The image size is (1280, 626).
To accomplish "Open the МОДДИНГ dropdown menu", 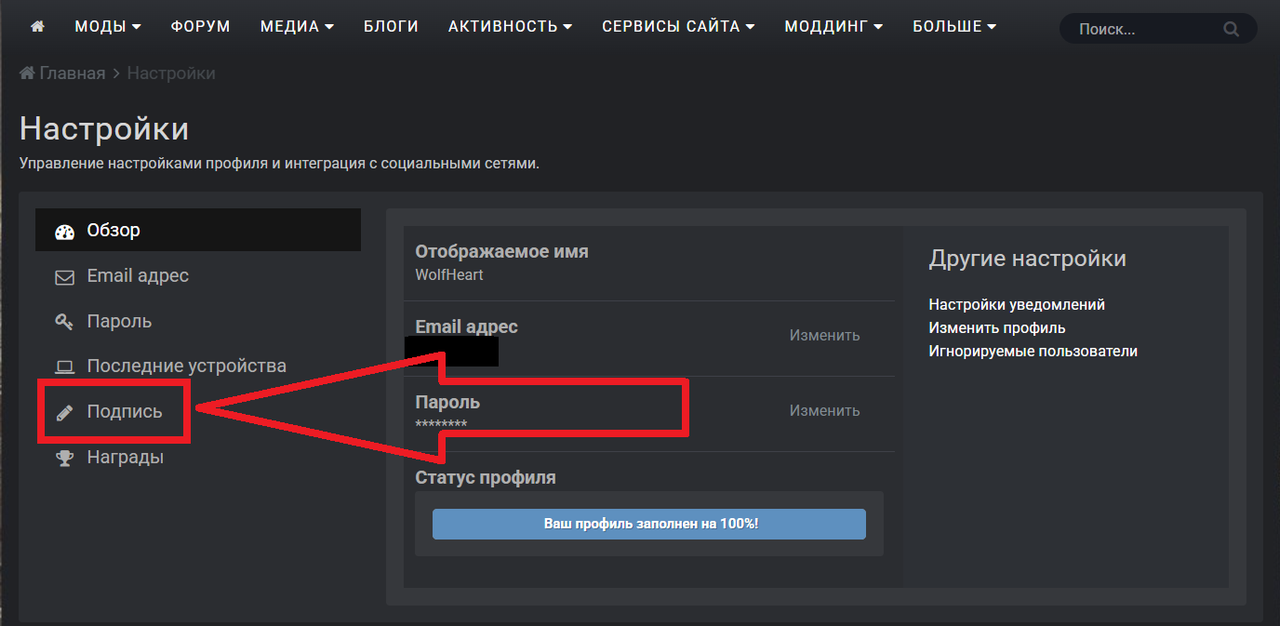I will click(834, 27).
